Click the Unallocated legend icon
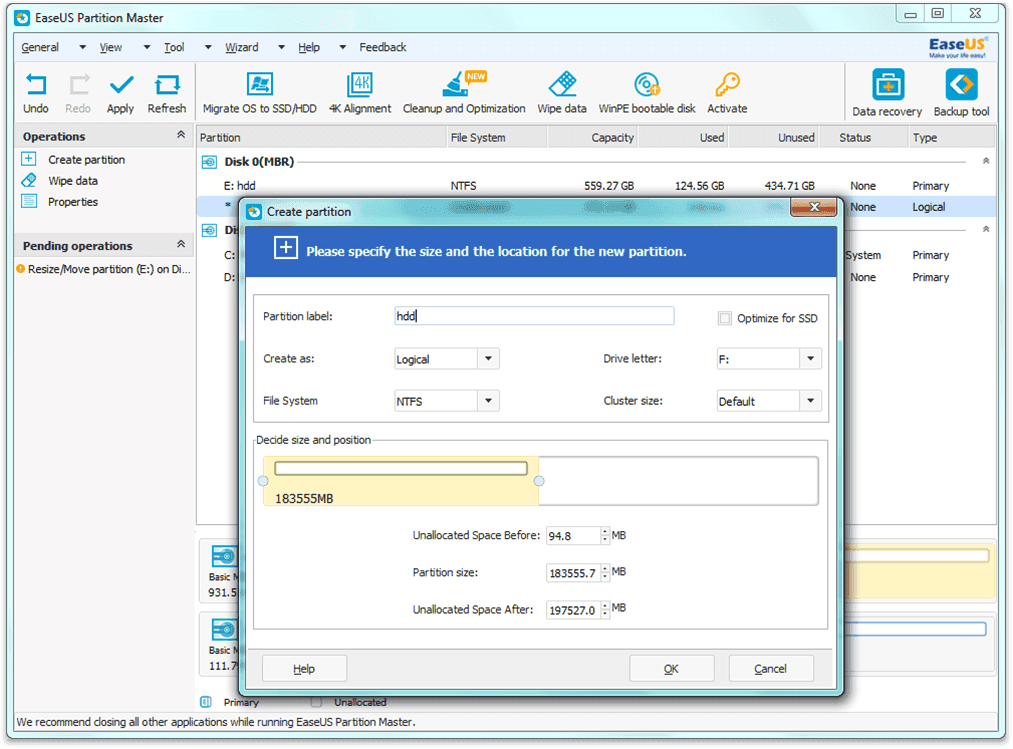Screen dimensions: 1013x749 click(316, 702)
